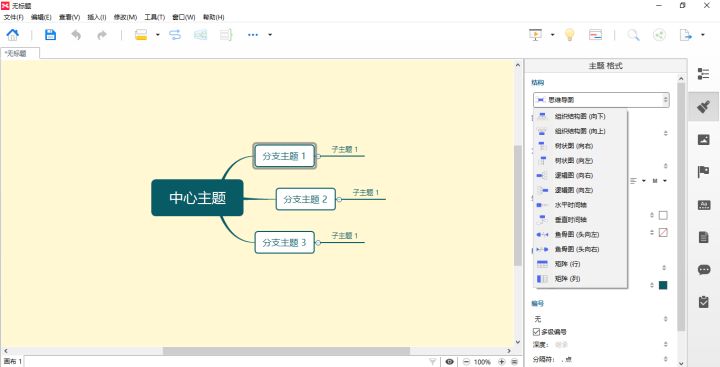720x367 pixels.
Task: Open the three-dots more tools icon
Action: pos(253,35)
